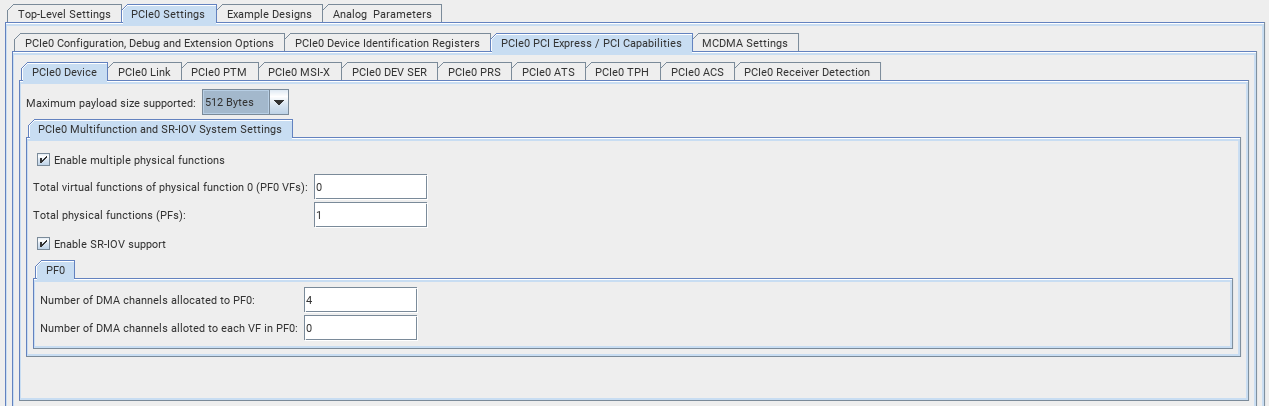This screenshot has width=1269, height=406.
Task: Open Maximum payload size dropdown arrow
Action: point(279,102)
